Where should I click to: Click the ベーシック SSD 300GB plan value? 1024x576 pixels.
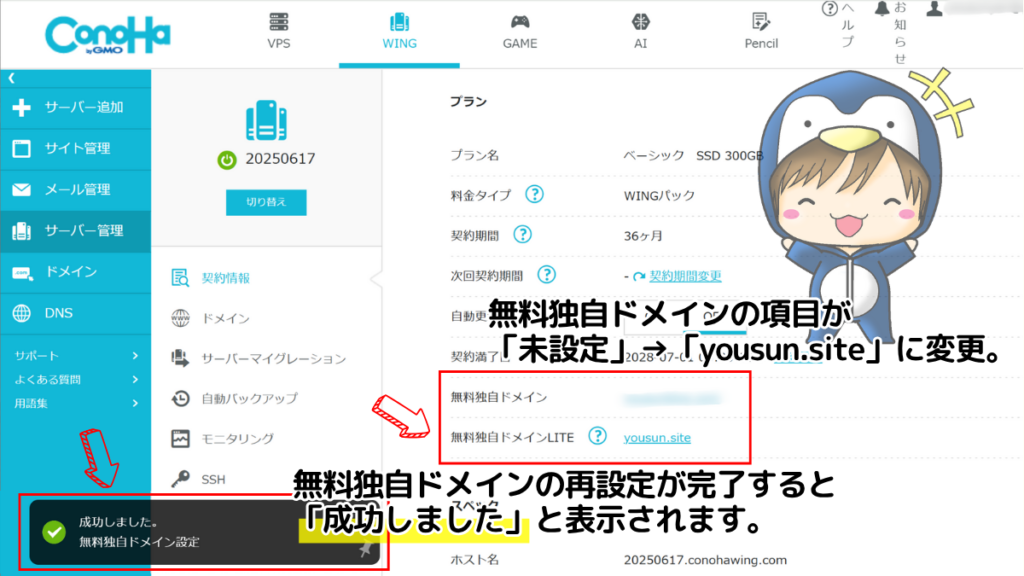[693, 155]
